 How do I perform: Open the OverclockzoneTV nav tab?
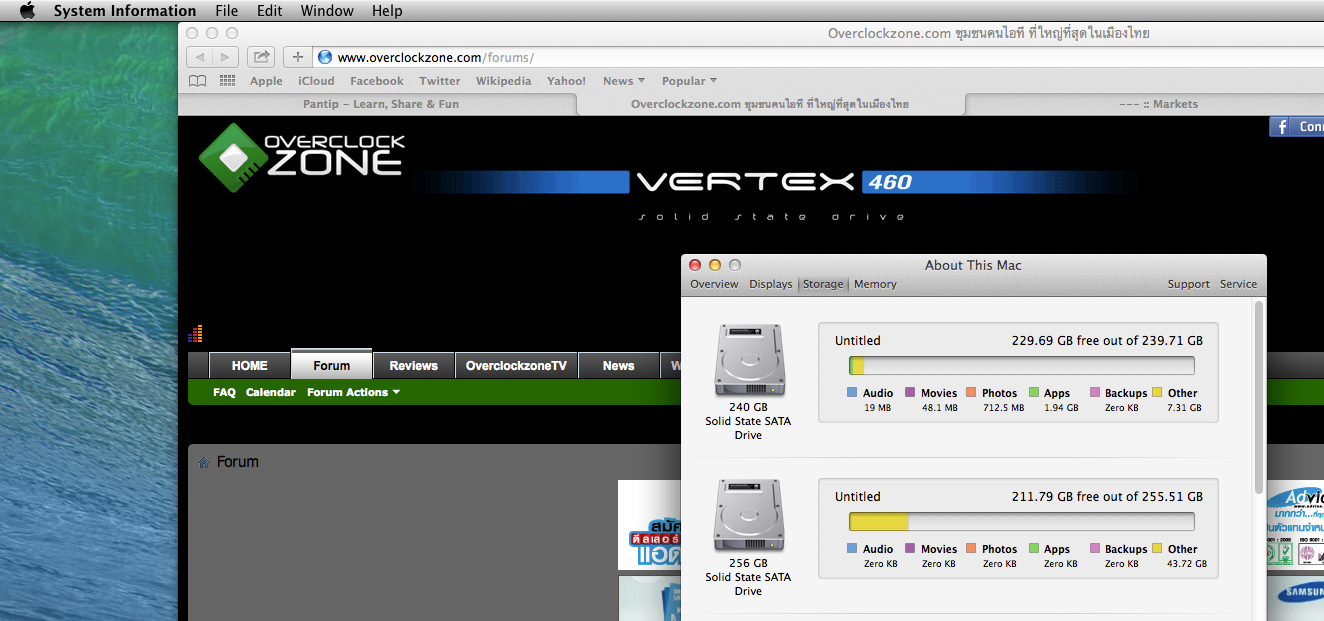coord(516,366)
